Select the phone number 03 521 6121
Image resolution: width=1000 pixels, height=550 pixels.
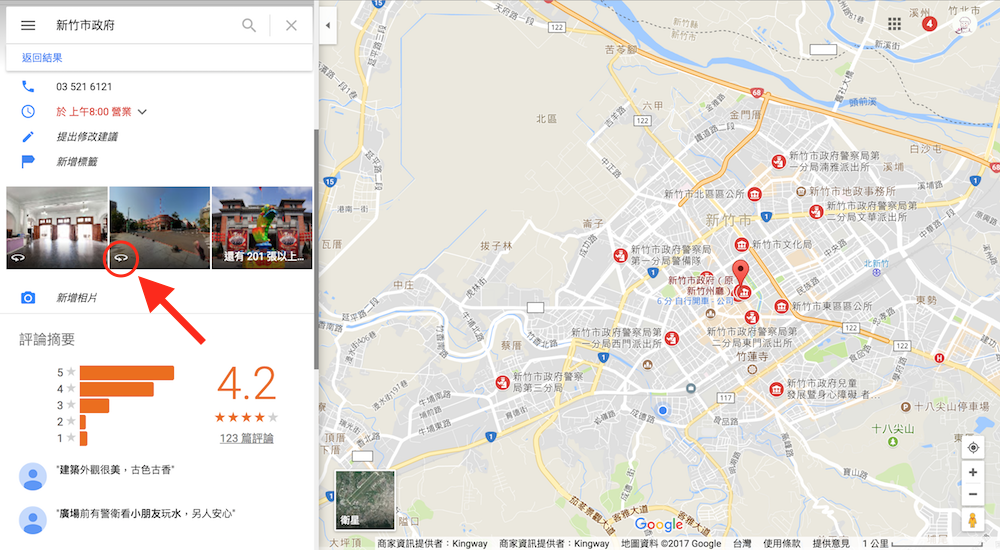tap(84, 87)
